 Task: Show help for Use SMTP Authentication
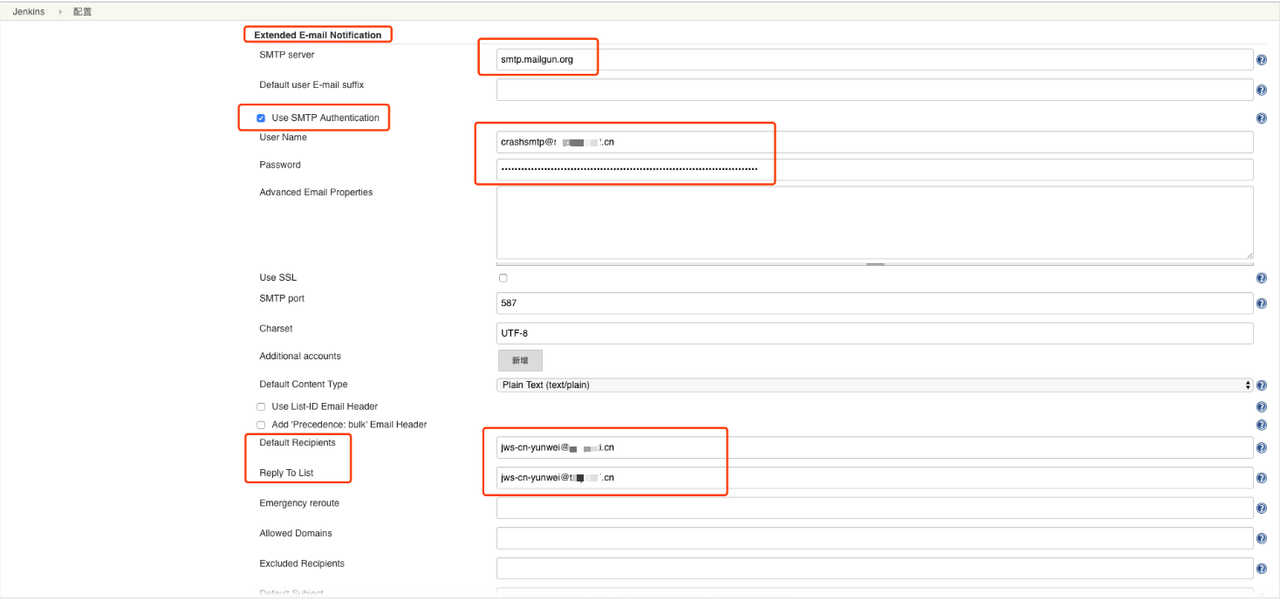coord(1261,118)
